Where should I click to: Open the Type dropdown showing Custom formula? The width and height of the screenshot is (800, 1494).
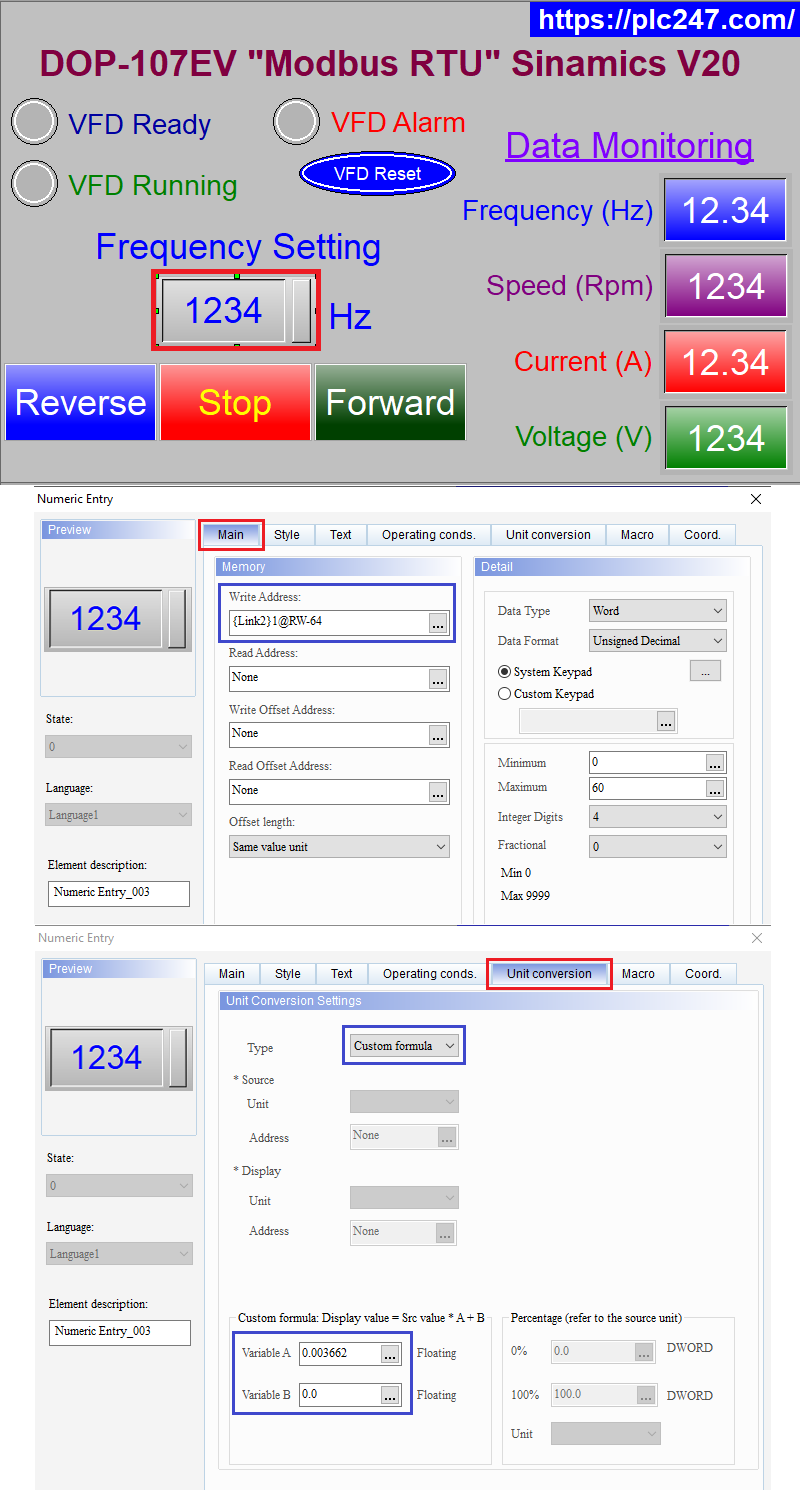click(404, 1044)
